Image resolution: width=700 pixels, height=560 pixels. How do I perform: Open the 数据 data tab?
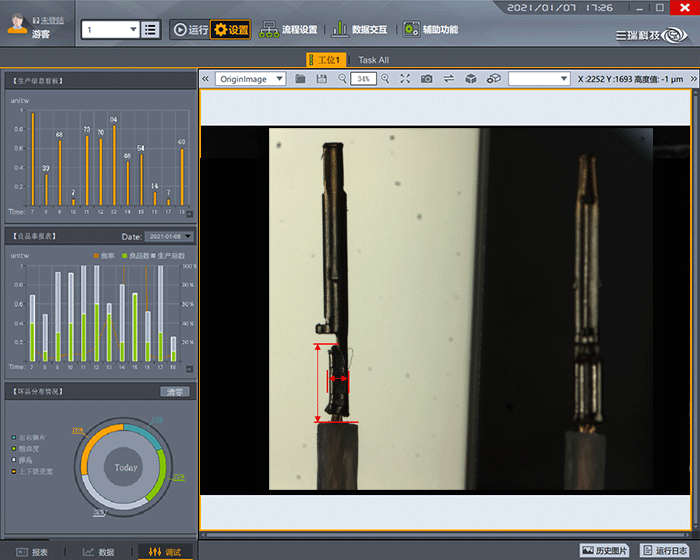[x=99, y=552]
